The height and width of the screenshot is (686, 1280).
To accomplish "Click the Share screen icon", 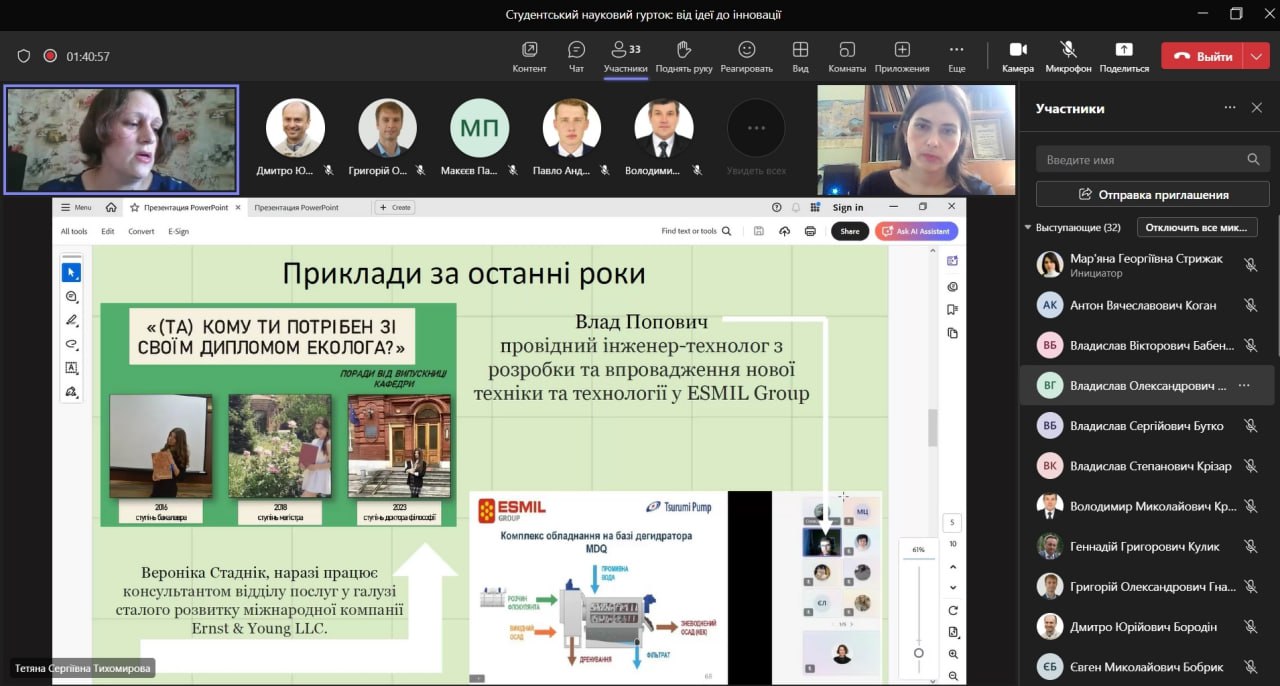I will 1124,50.
